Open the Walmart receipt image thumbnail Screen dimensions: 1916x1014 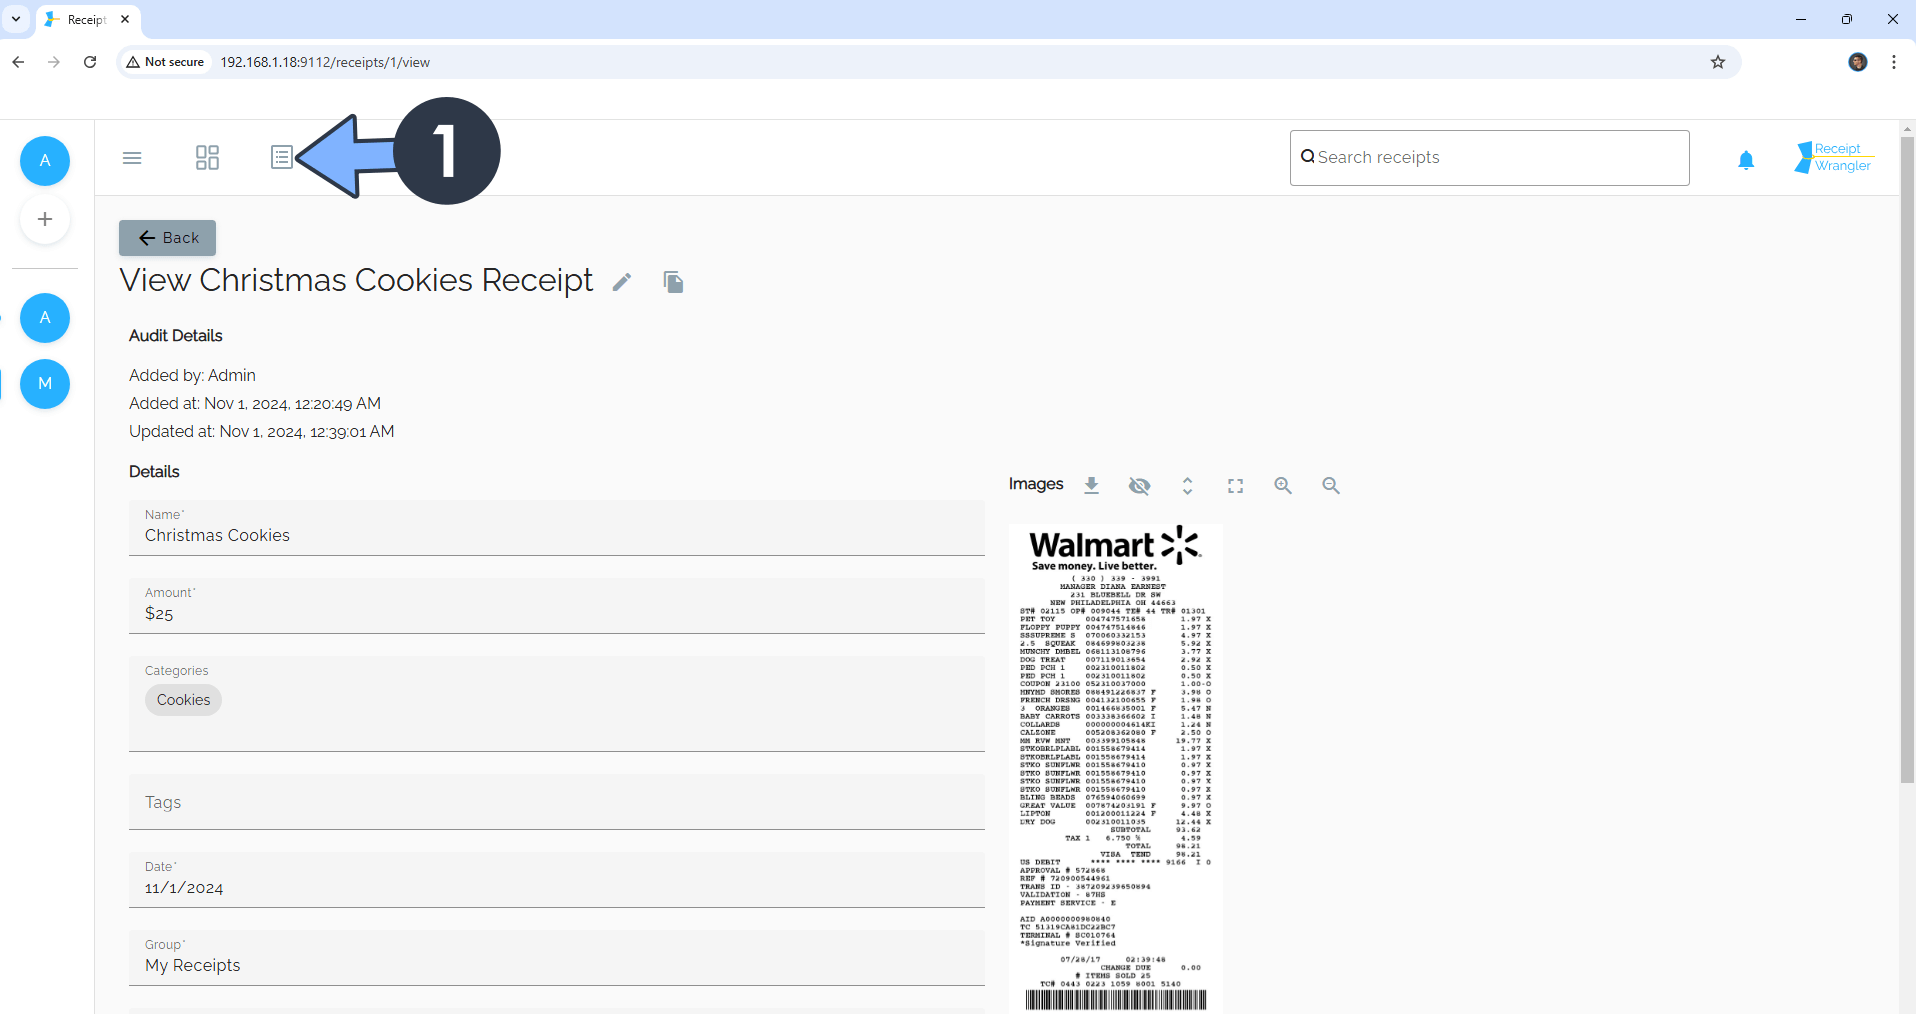pos(1115,768)
